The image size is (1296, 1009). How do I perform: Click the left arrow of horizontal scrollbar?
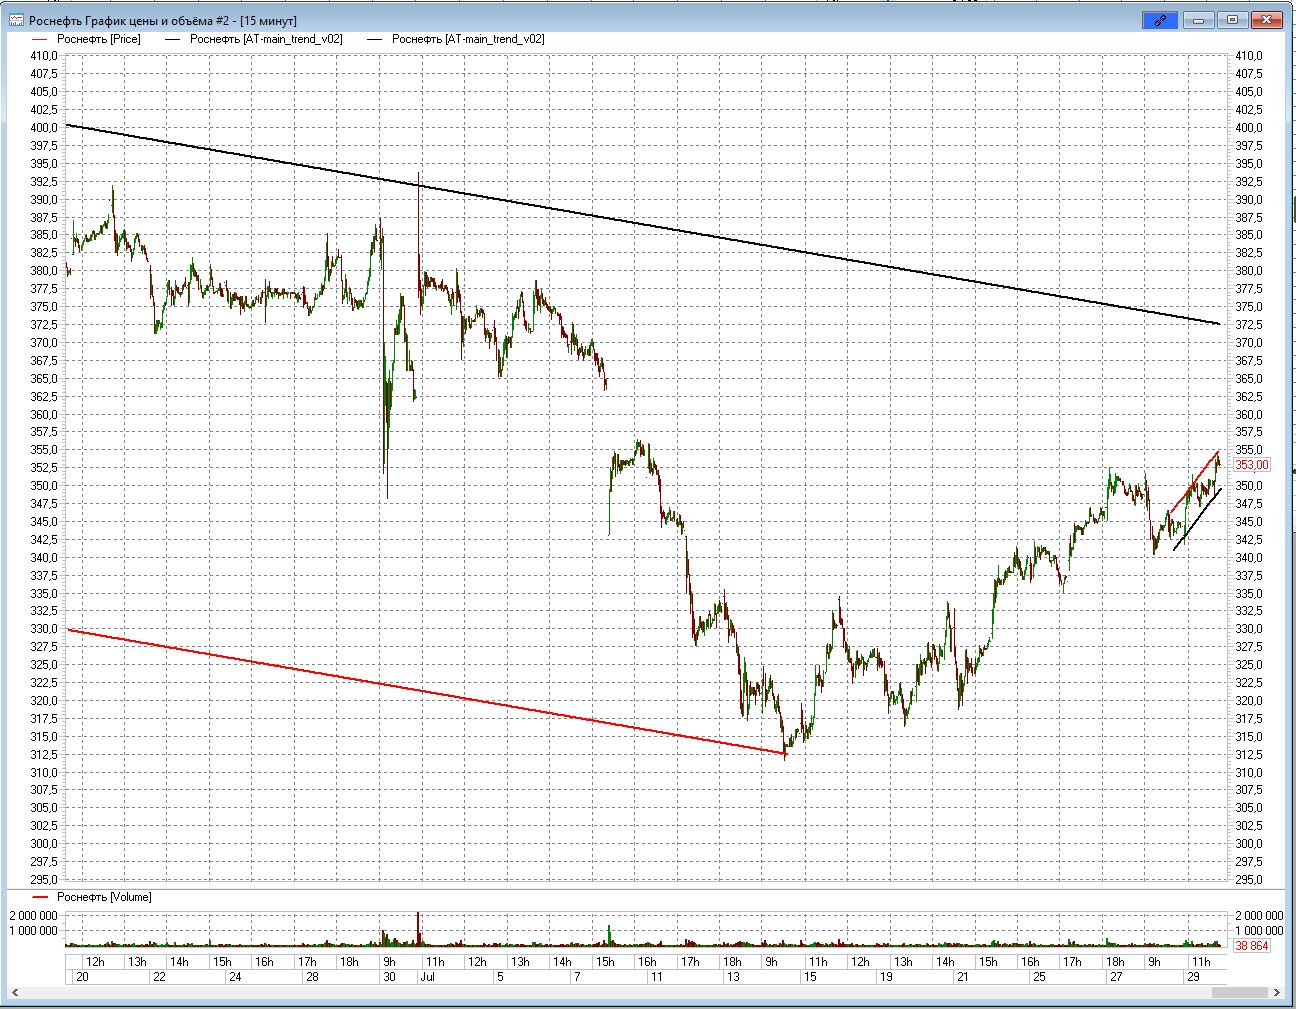pyautogui.click(x=14, y=992)
